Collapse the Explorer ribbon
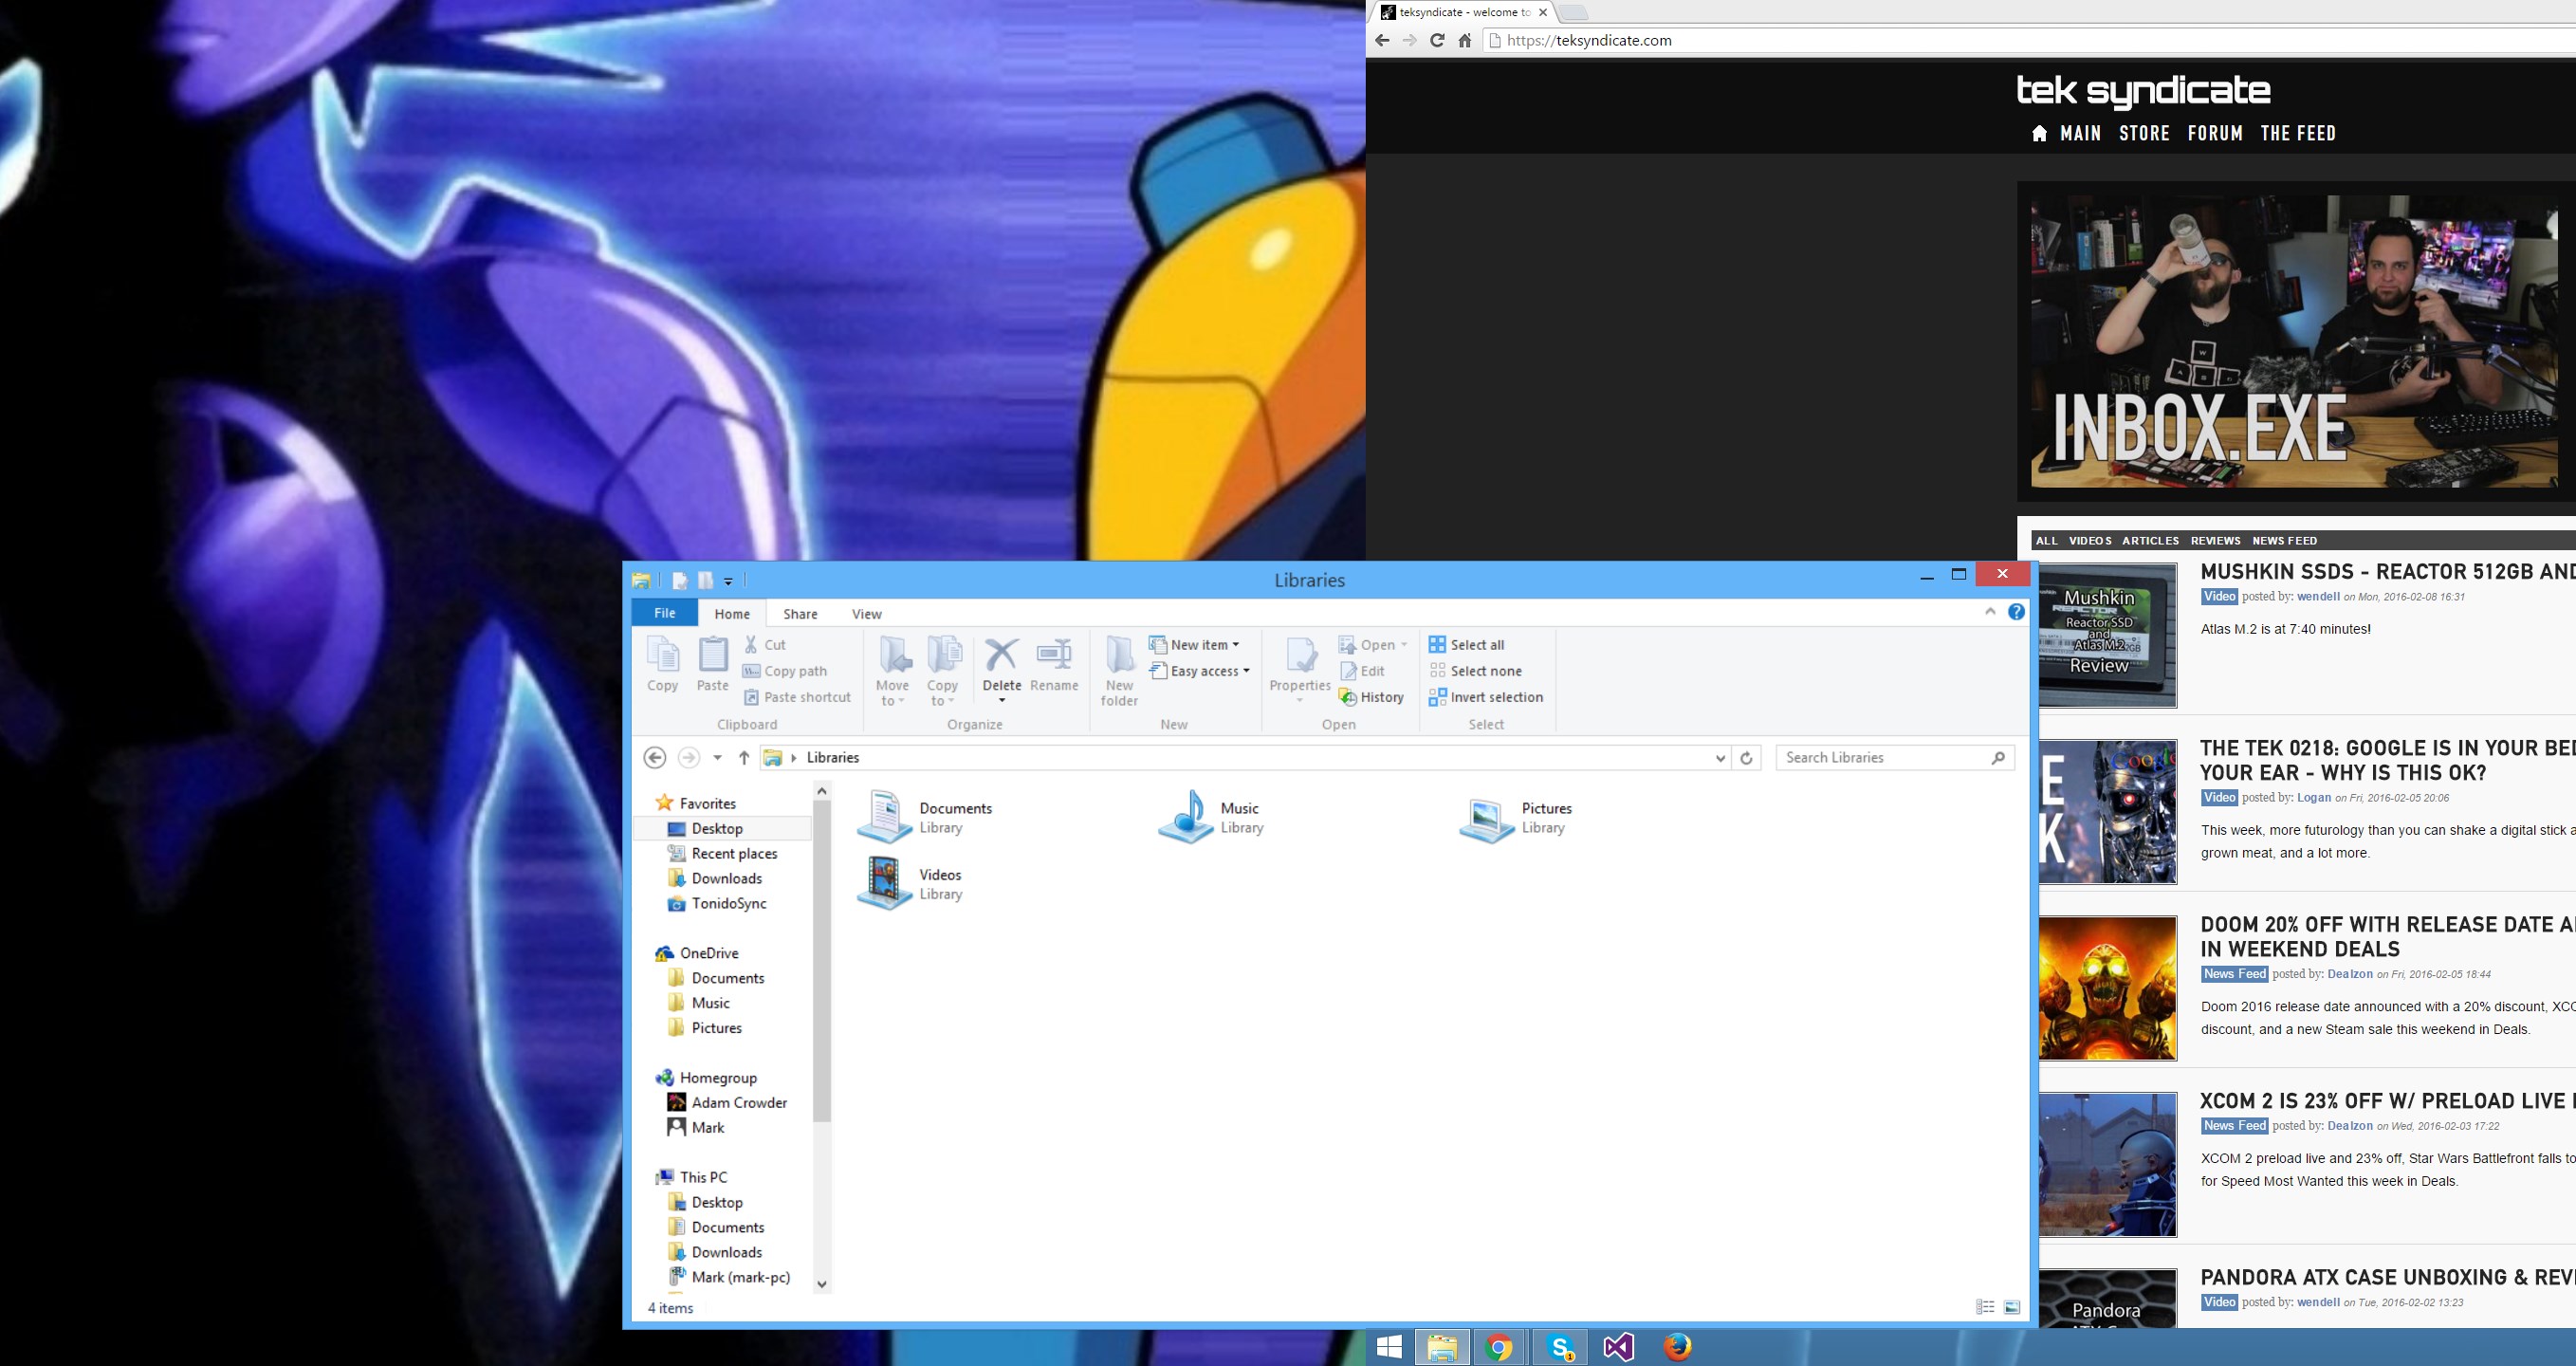The width and height of the screenshot is (2576, 1366). 1989,612
